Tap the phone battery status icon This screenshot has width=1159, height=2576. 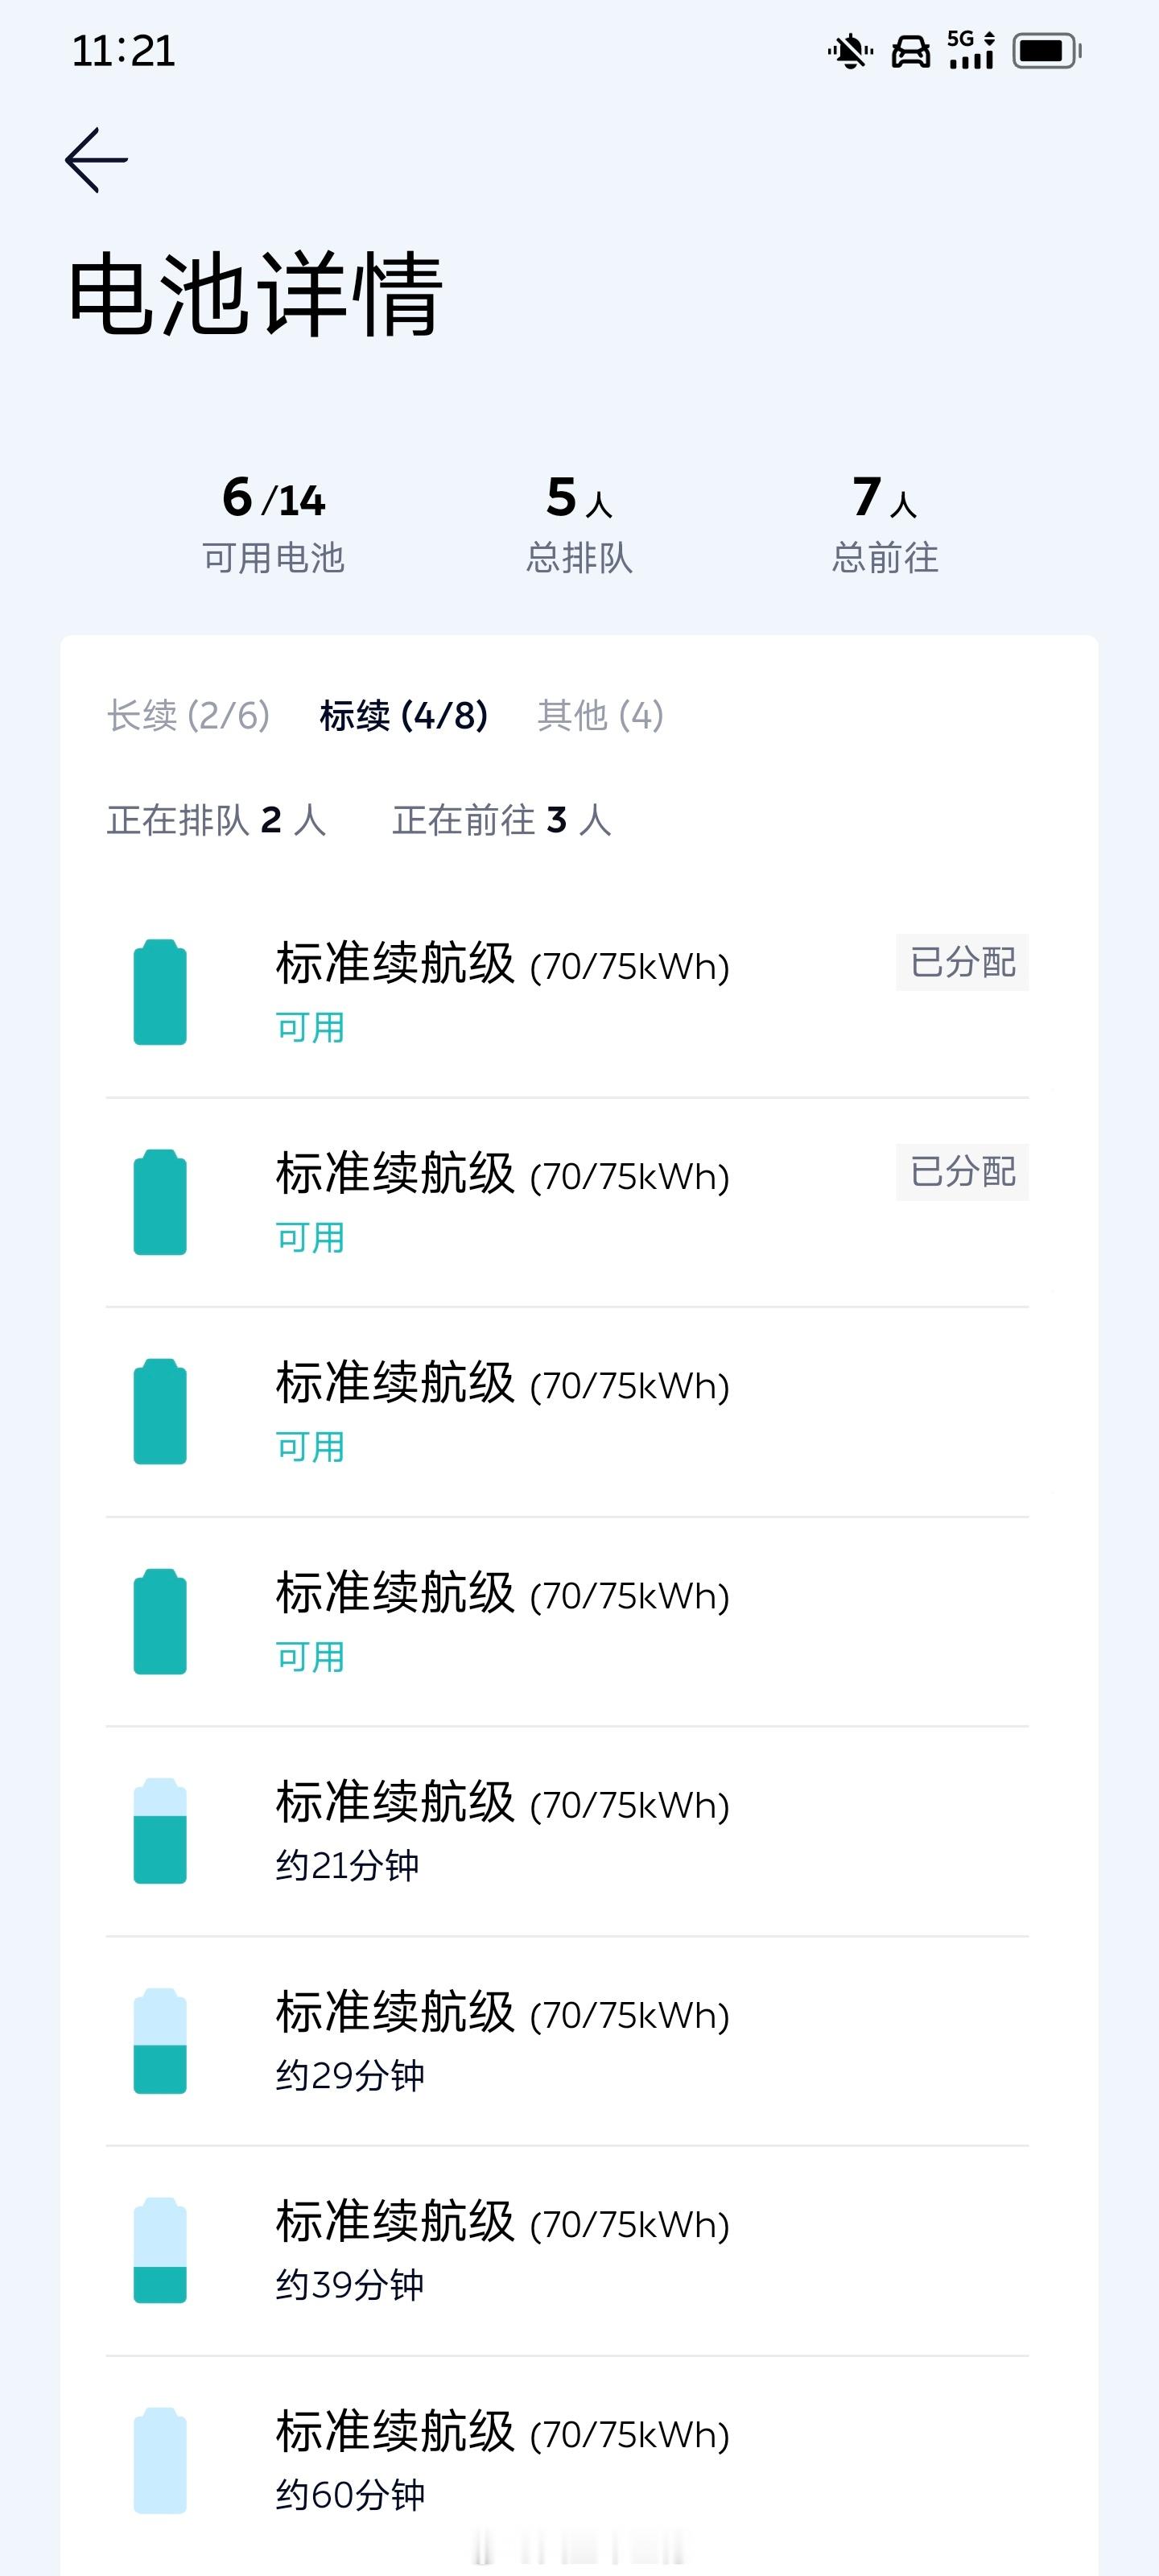click(x=1047, y=51)
